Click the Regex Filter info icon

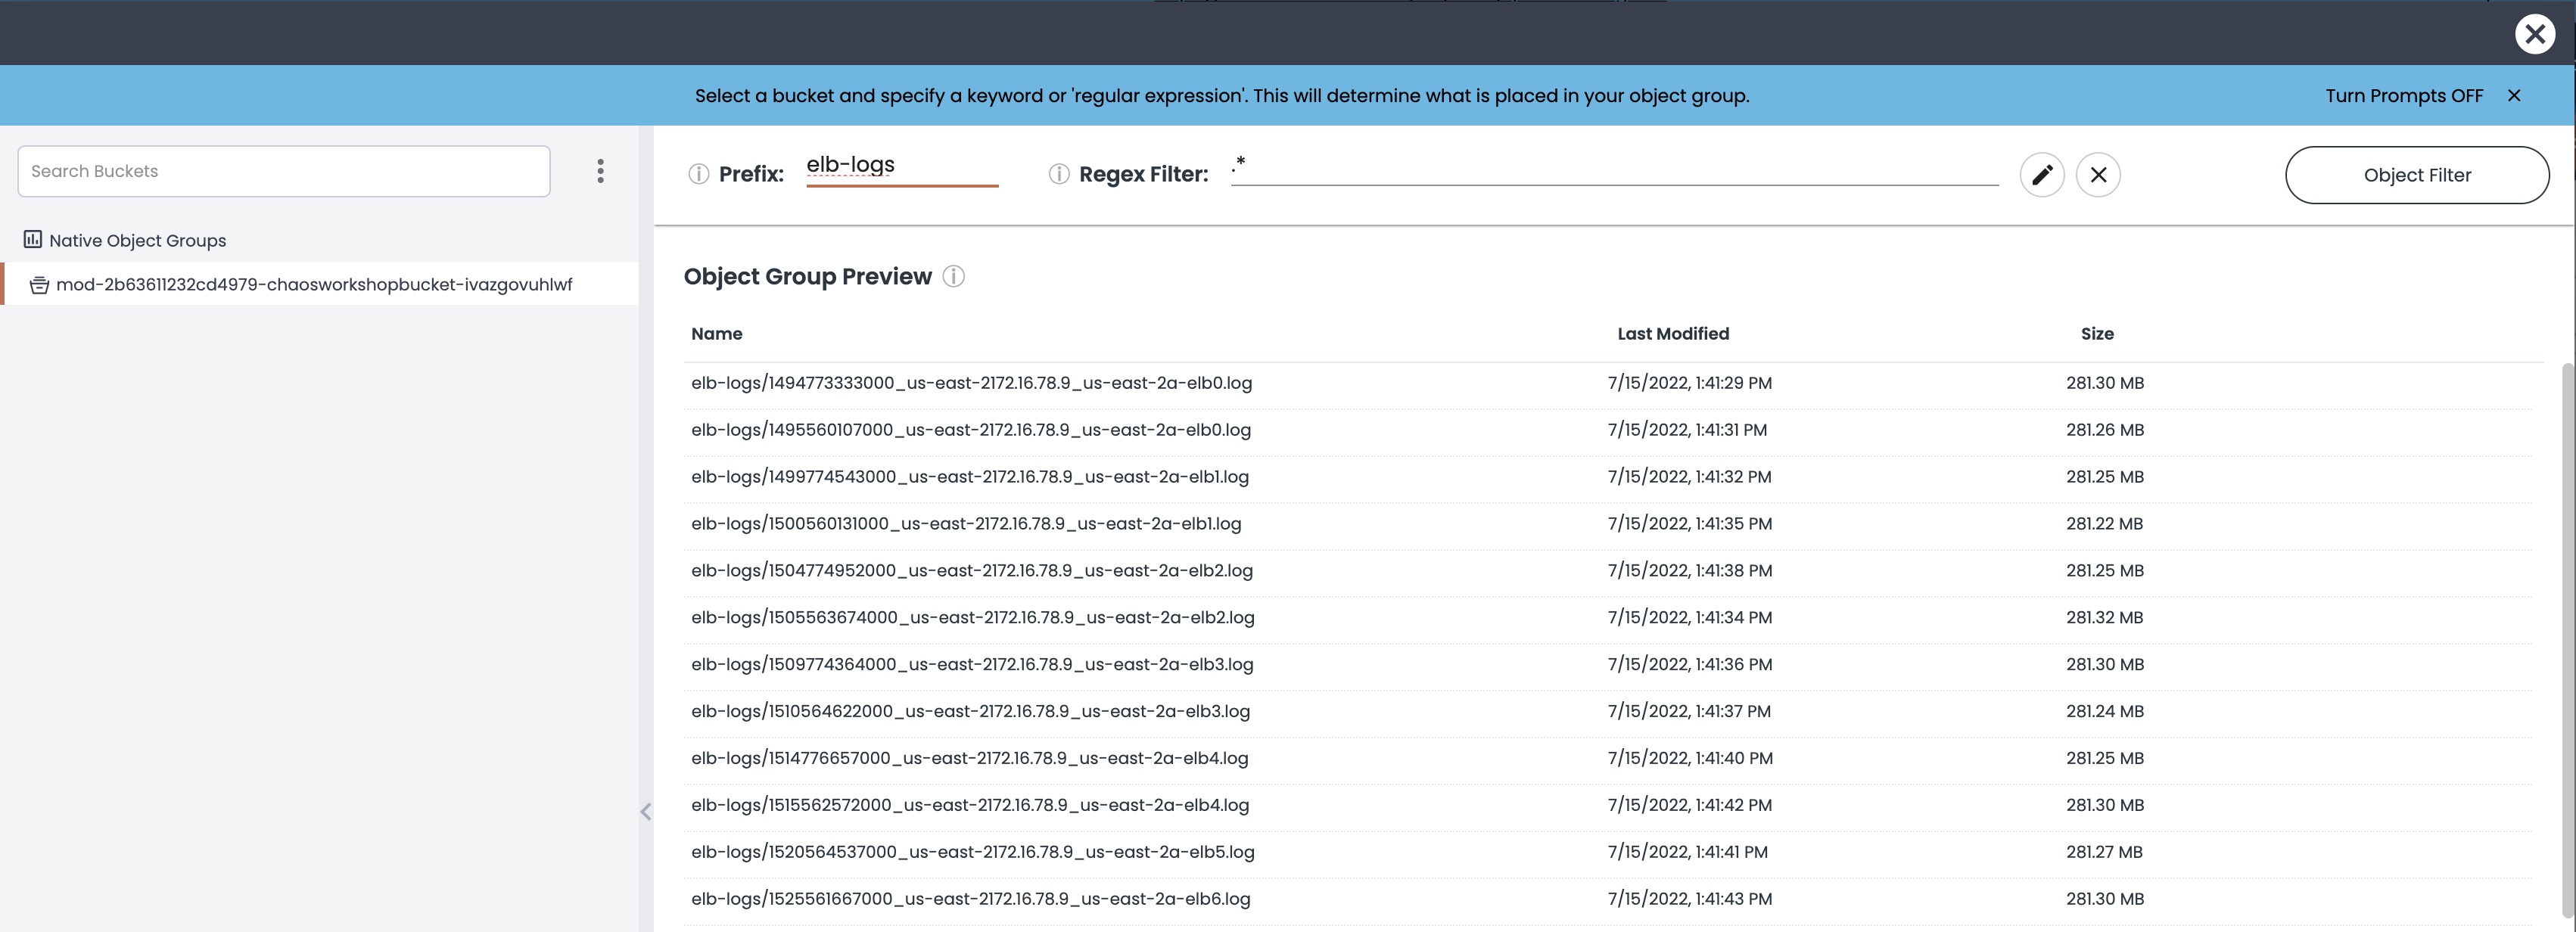1058,174
